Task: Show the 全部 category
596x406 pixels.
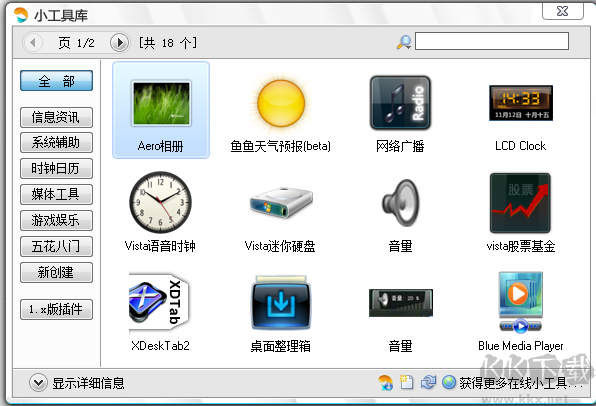Action: point(56,81)
